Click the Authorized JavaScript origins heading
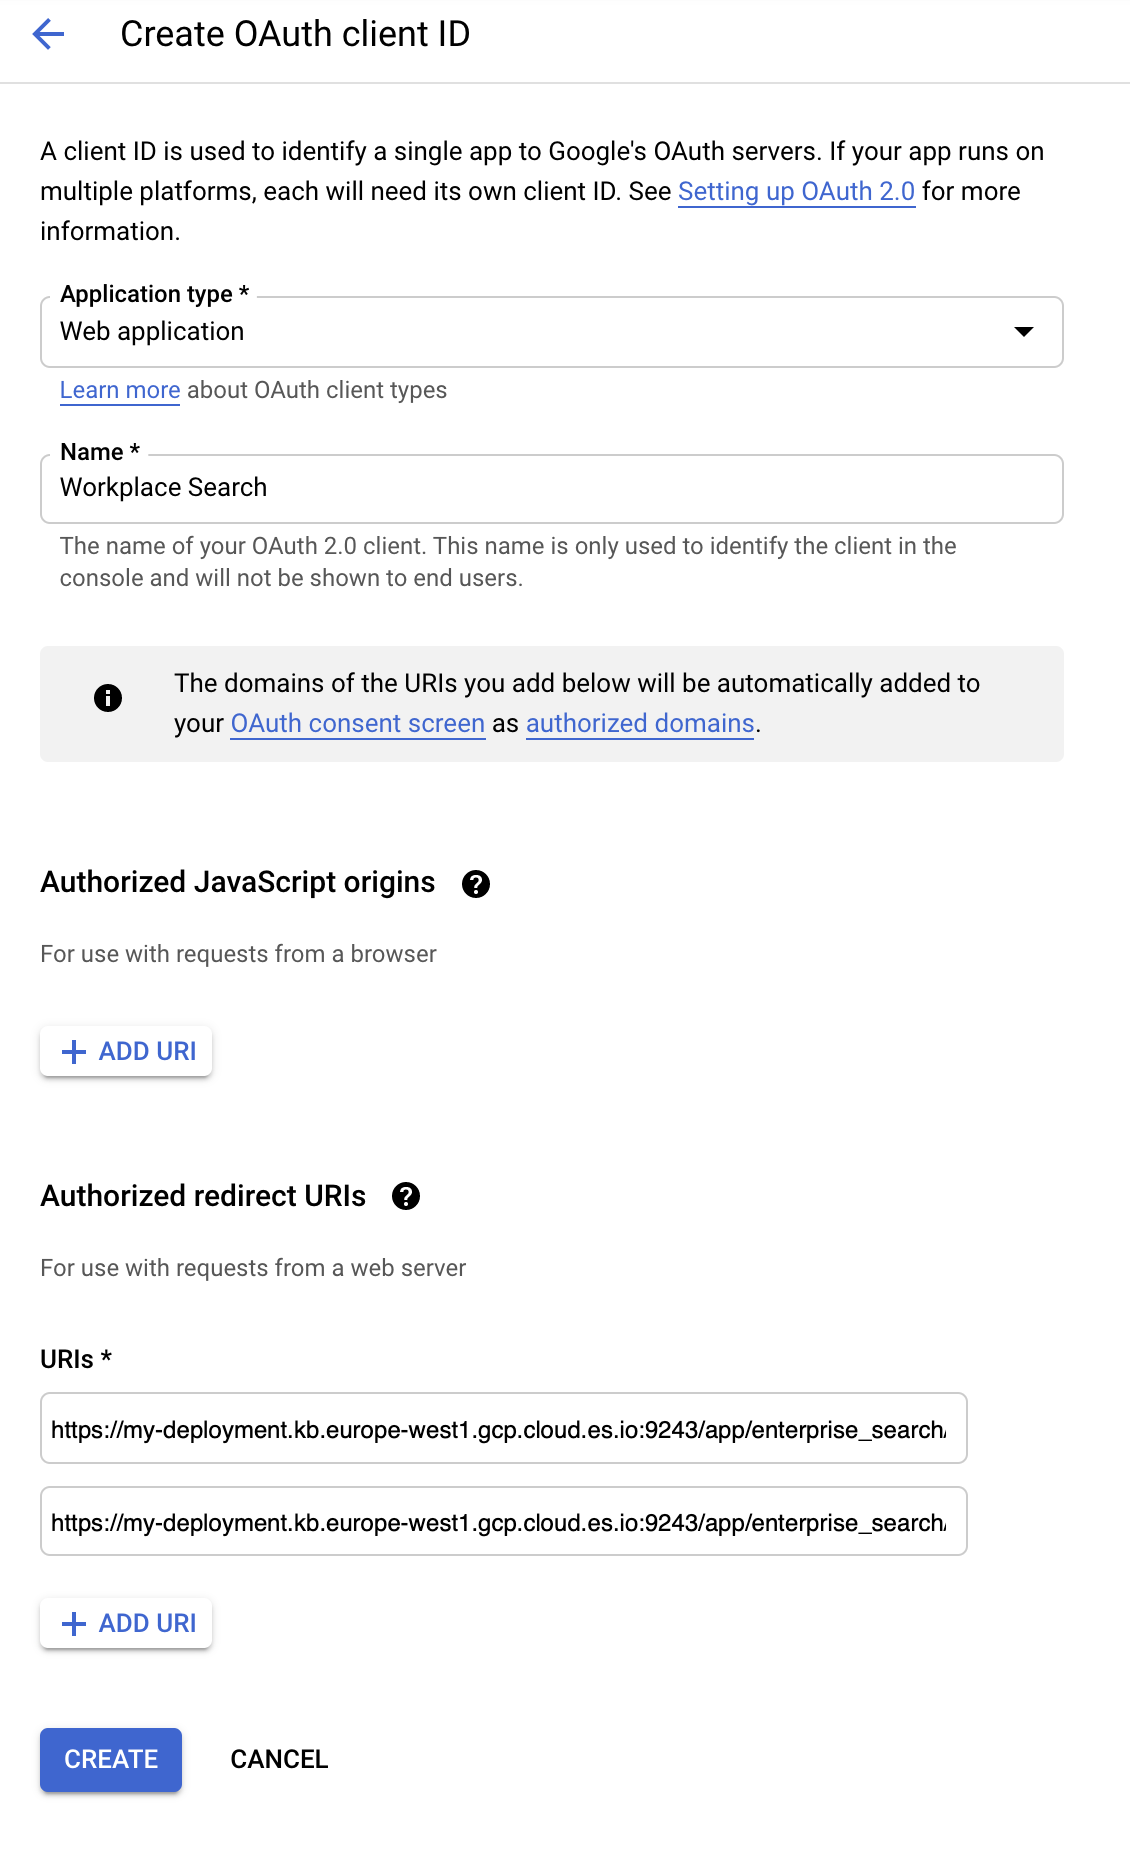 pos(237,882)
